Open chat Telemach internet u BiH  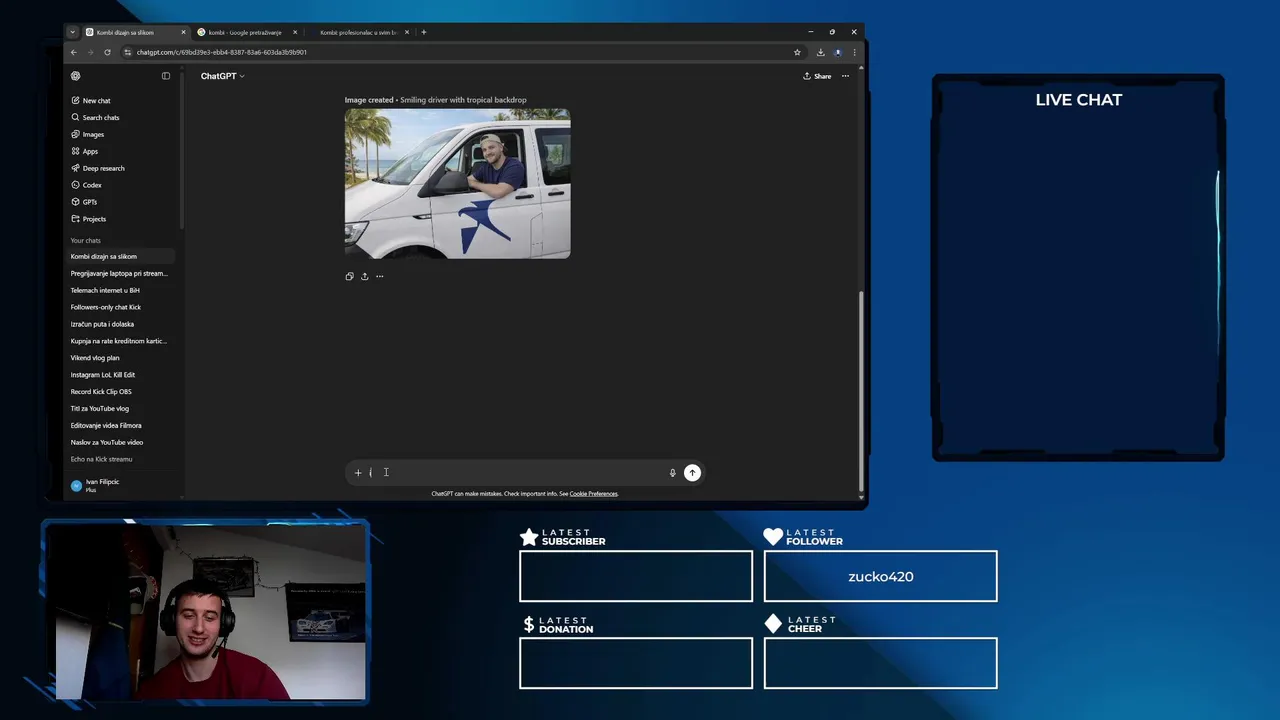[120, 291]
